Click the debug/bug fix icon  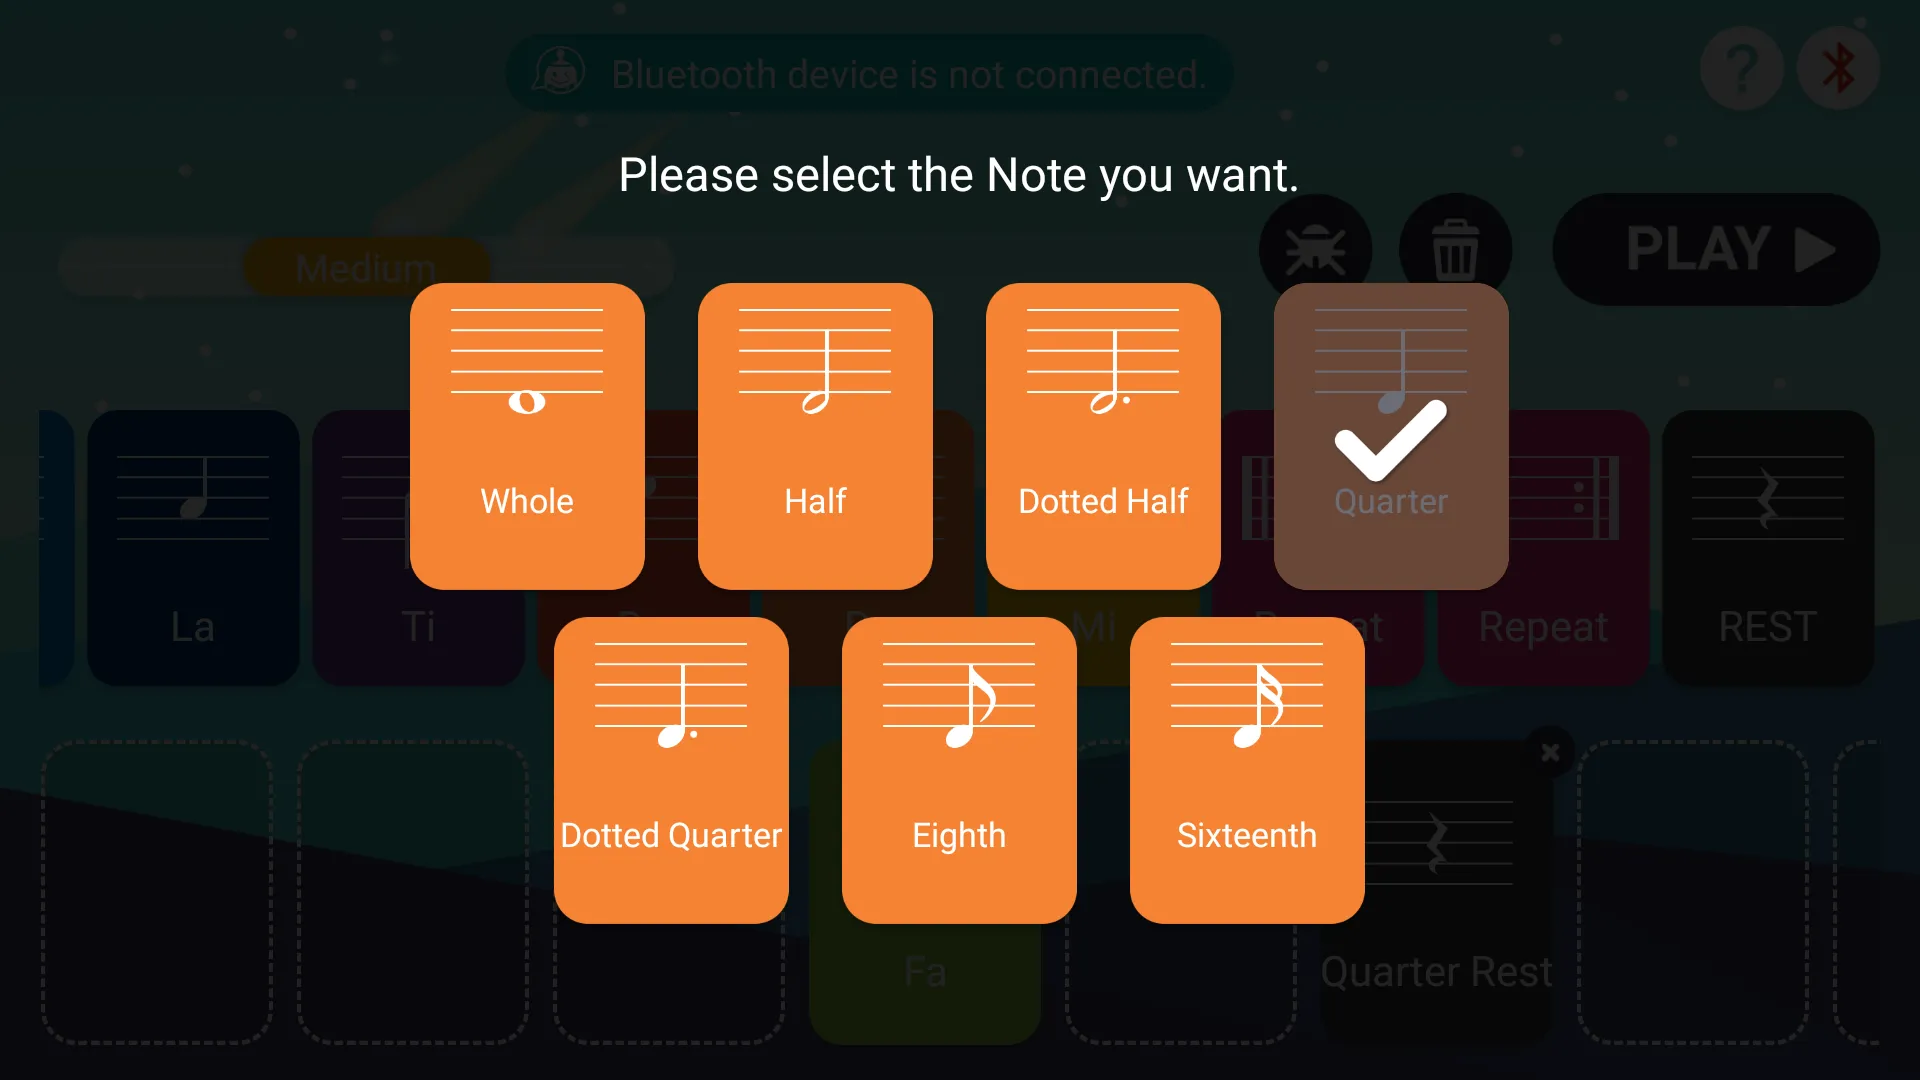(1315, 249)
